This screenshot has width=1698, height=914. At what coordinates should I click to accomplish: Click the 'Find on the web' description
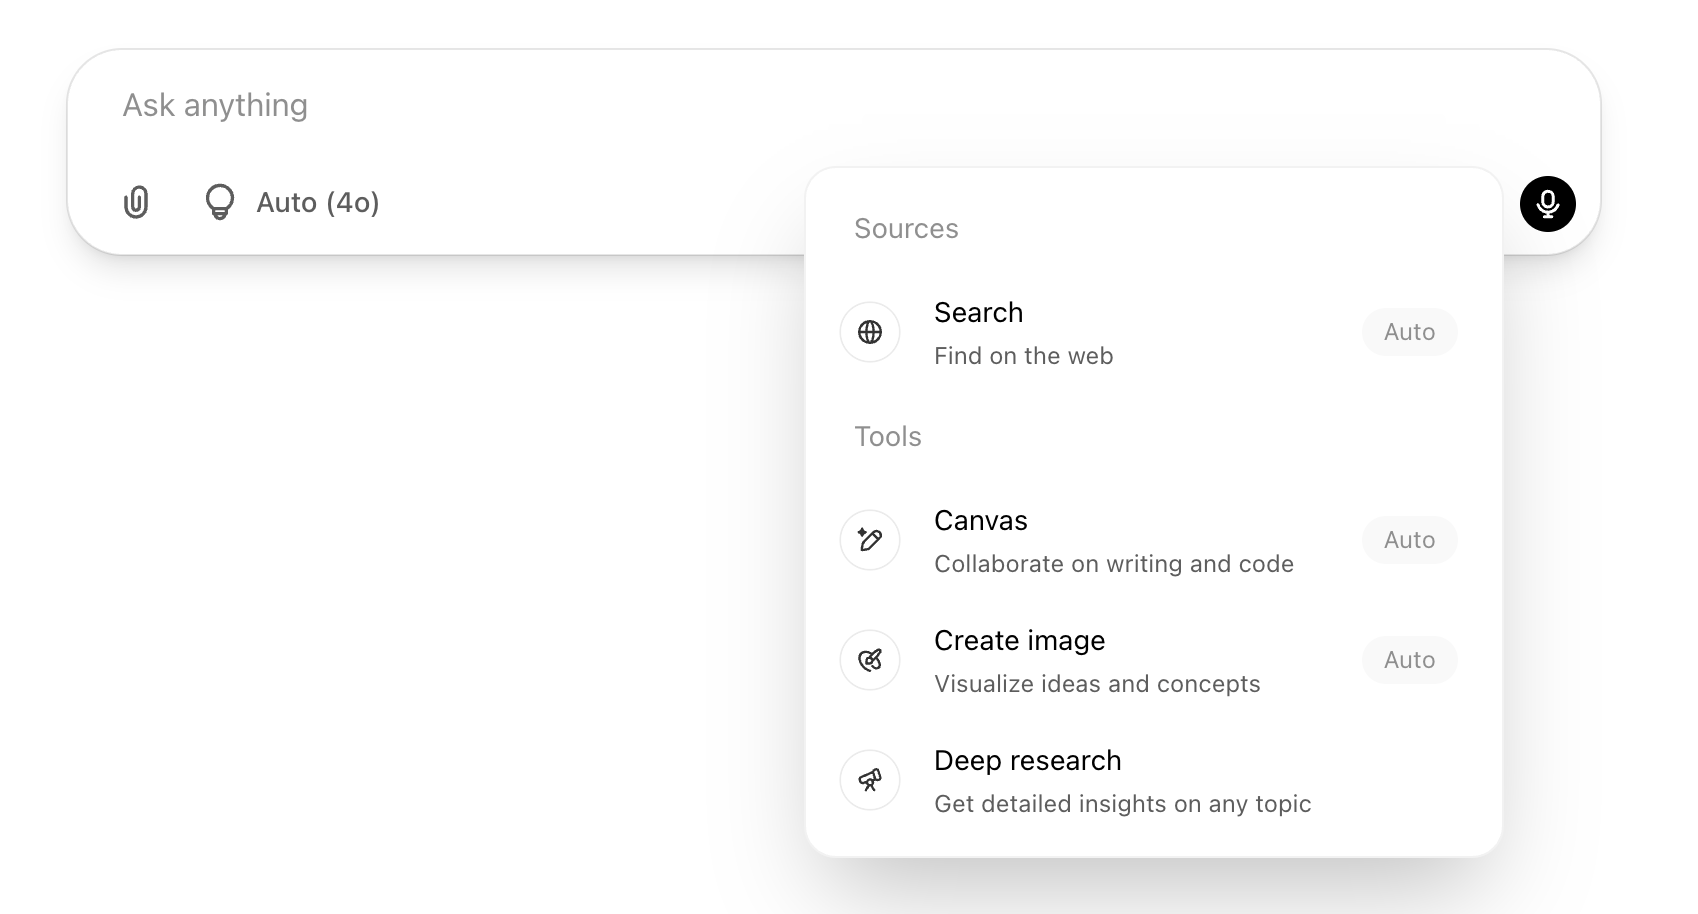1023,356
